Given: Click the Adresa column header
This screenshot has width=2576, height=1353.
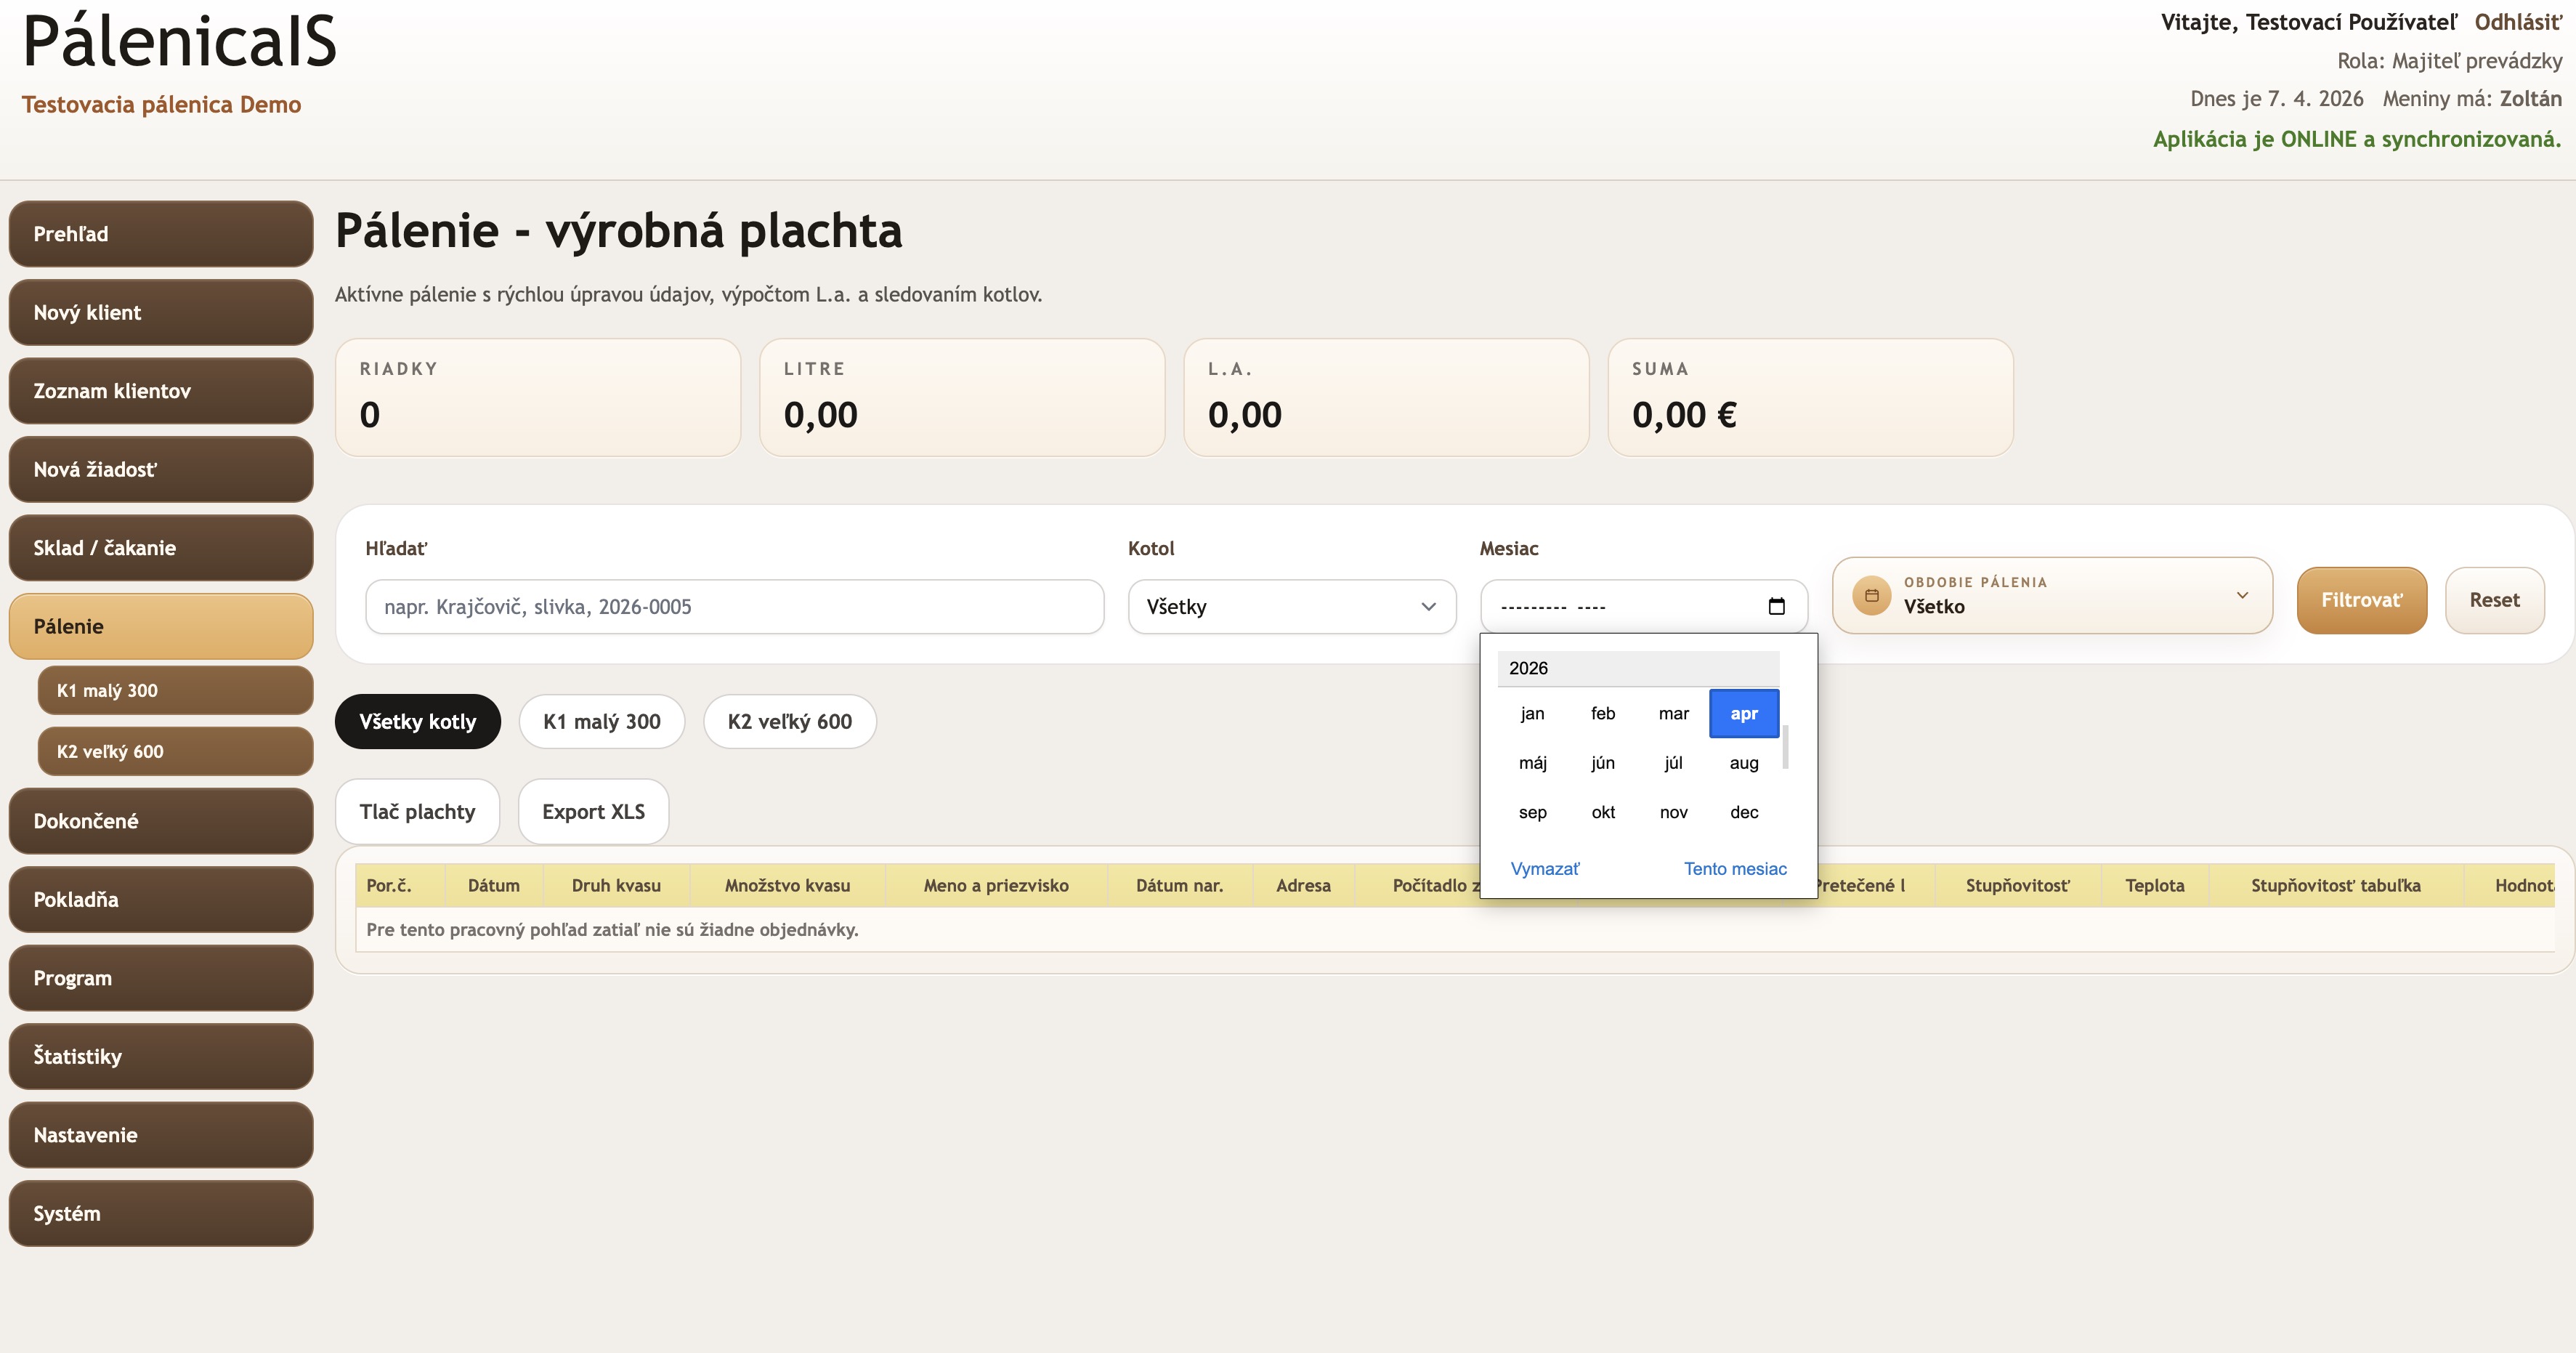Looking at the screenshot, I should (x=1303, y=885).
